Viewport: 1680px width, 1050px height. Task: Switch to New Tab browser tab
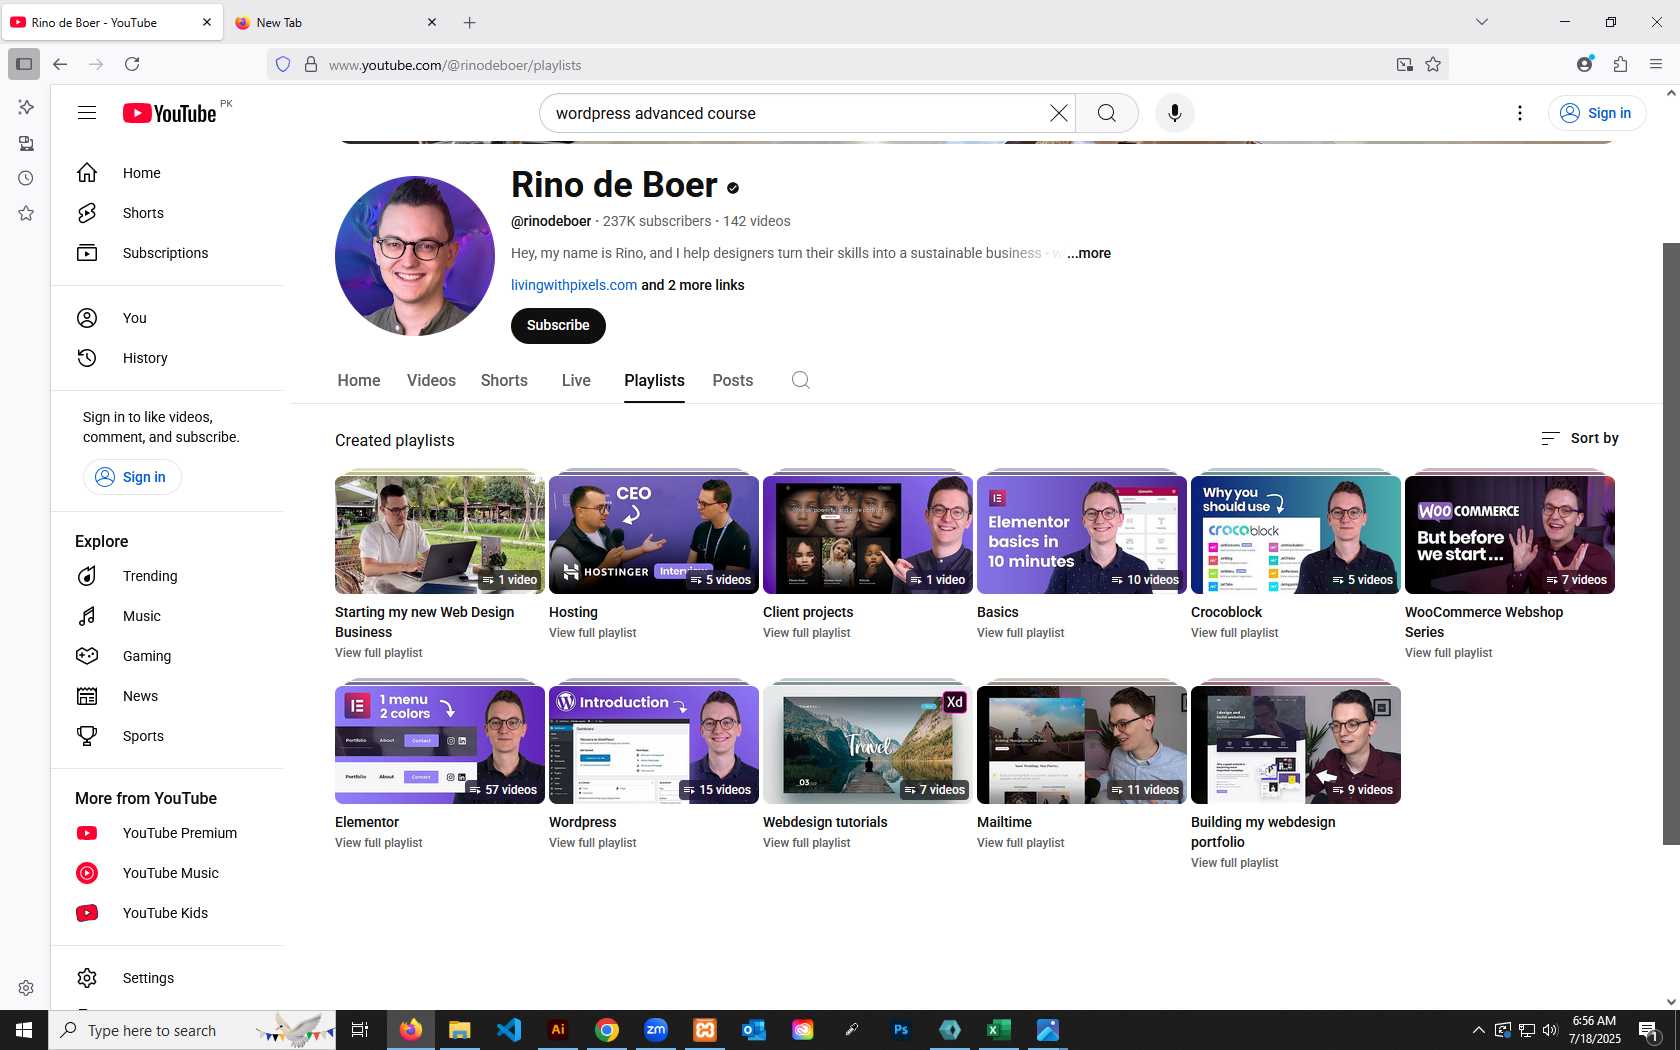336,22
